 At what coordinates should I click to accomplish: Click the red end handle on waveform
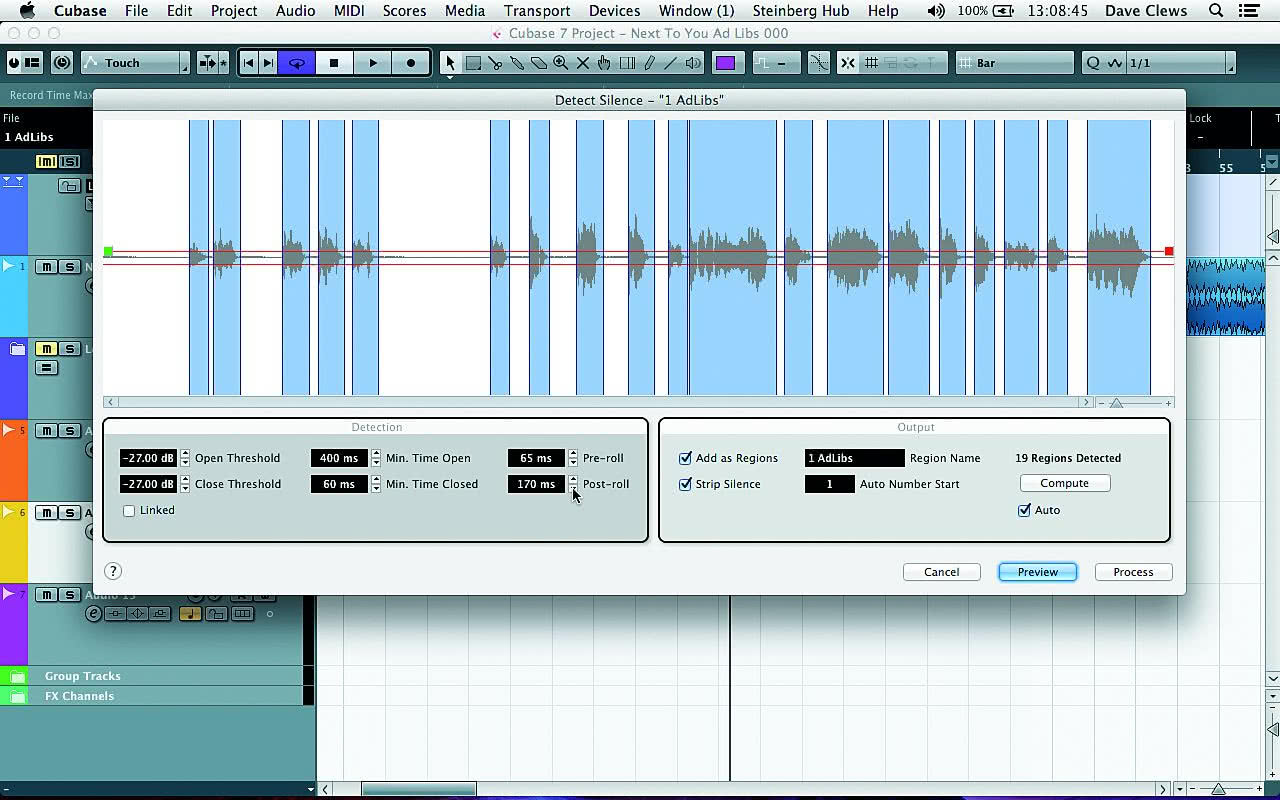pyautogui.click(x=1169, y=251)
